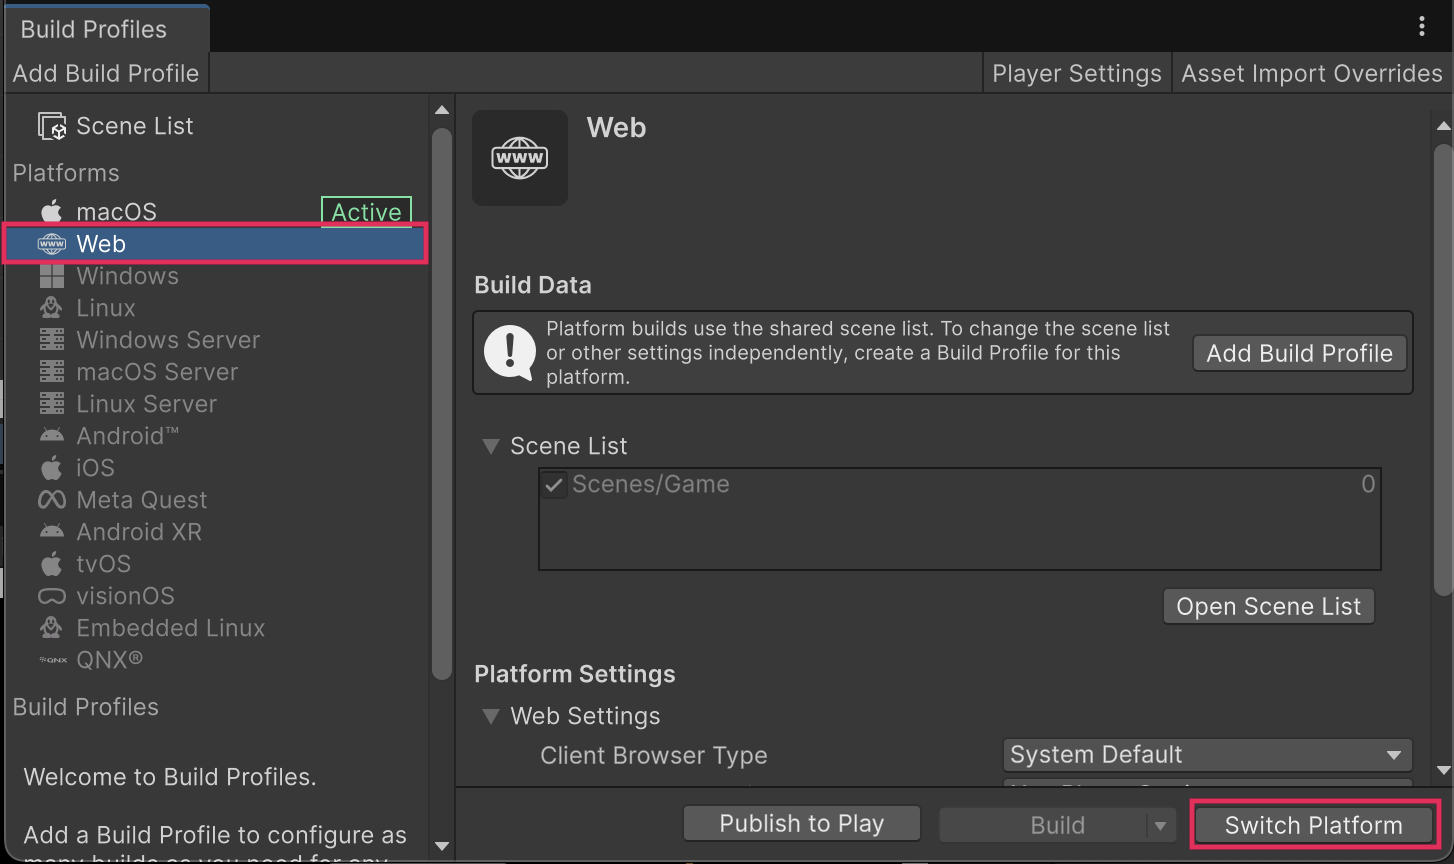Select the Meta Quest infinity icon
Image resolution: width=1454 pixels, height=864 pixels.
(51, 500)
